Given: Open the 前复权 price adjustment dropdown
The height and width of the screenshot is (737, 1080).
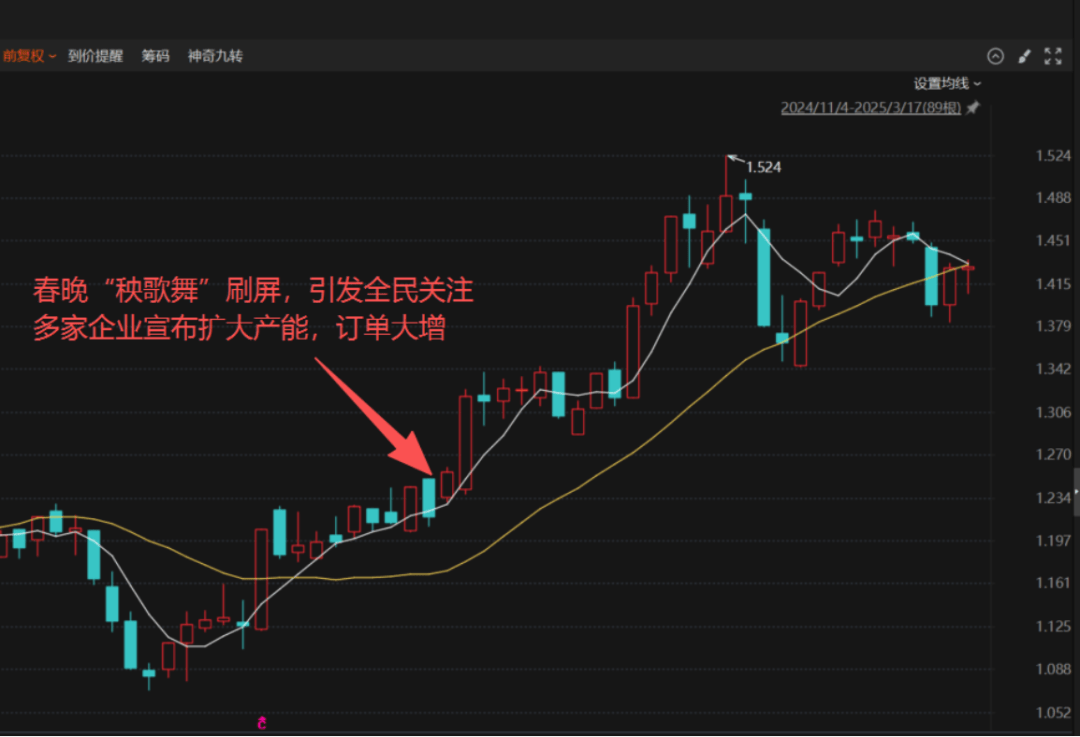Looking at the screenshot, I should pos(28,56).
